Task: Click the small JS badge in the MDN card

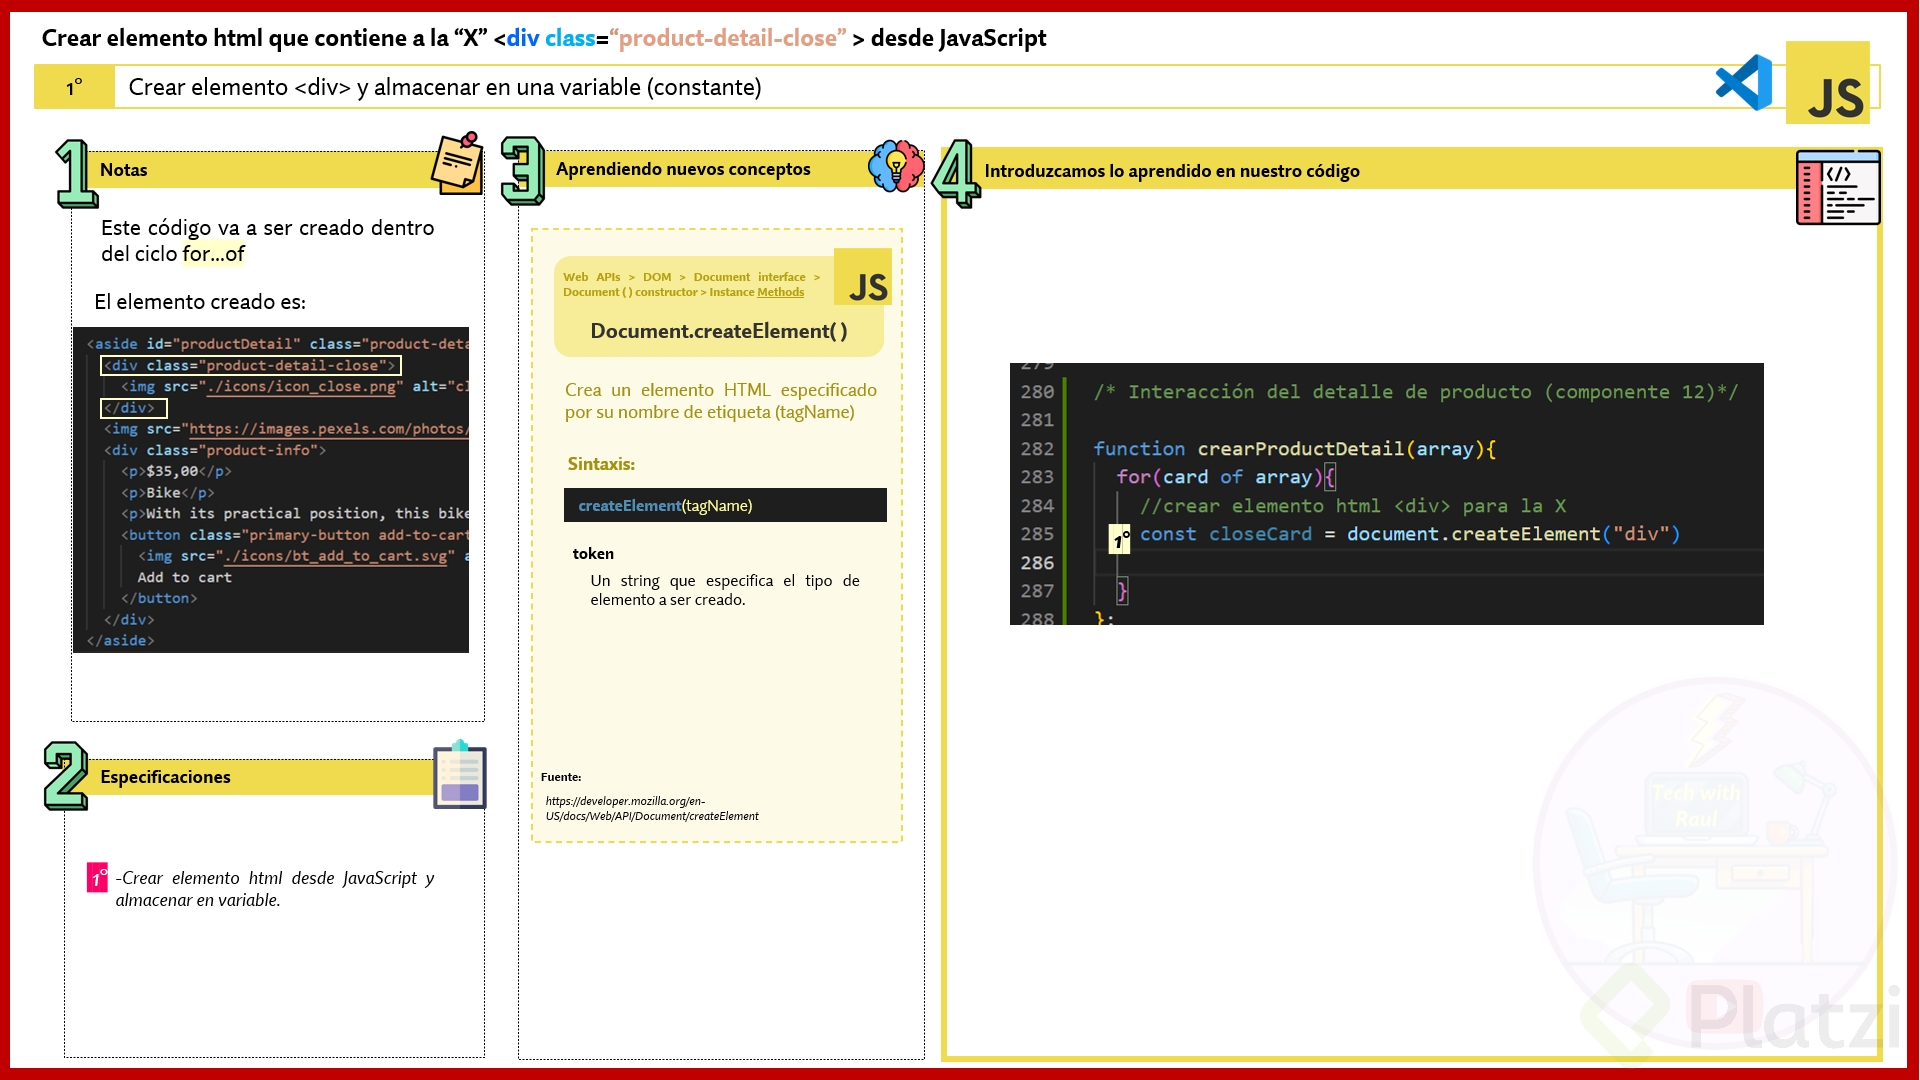Action: point(863,277)
